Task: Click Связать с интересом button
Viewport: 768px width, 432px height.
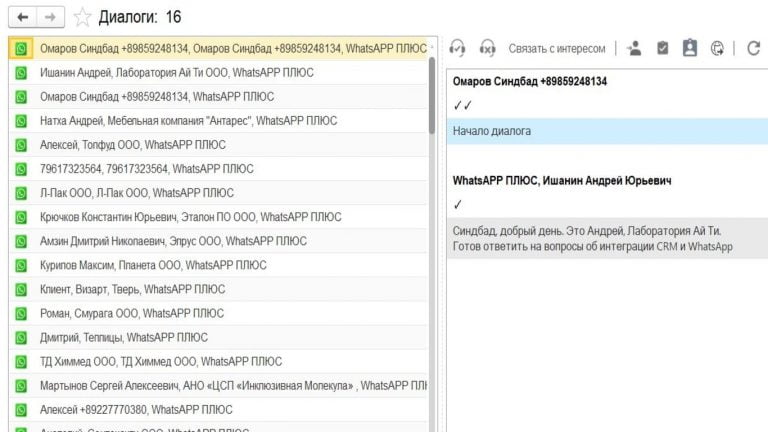Action: pos(557,48)
